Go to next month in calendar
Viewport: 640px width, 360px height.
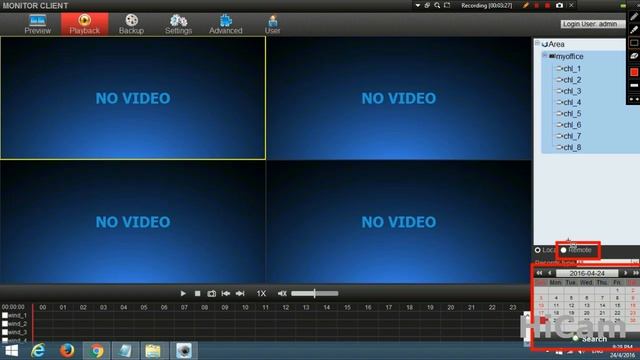(x=625, y=273)
